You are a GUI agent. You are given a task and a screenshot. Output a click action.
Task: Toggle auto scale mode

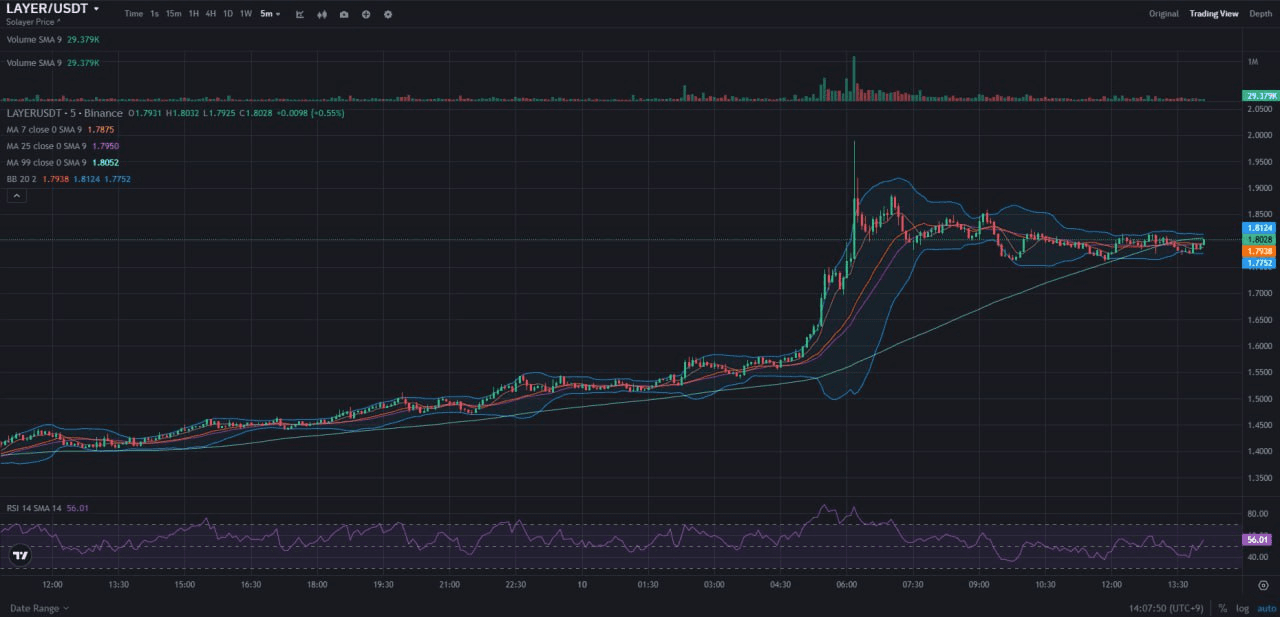click(x=1266, y=608)
